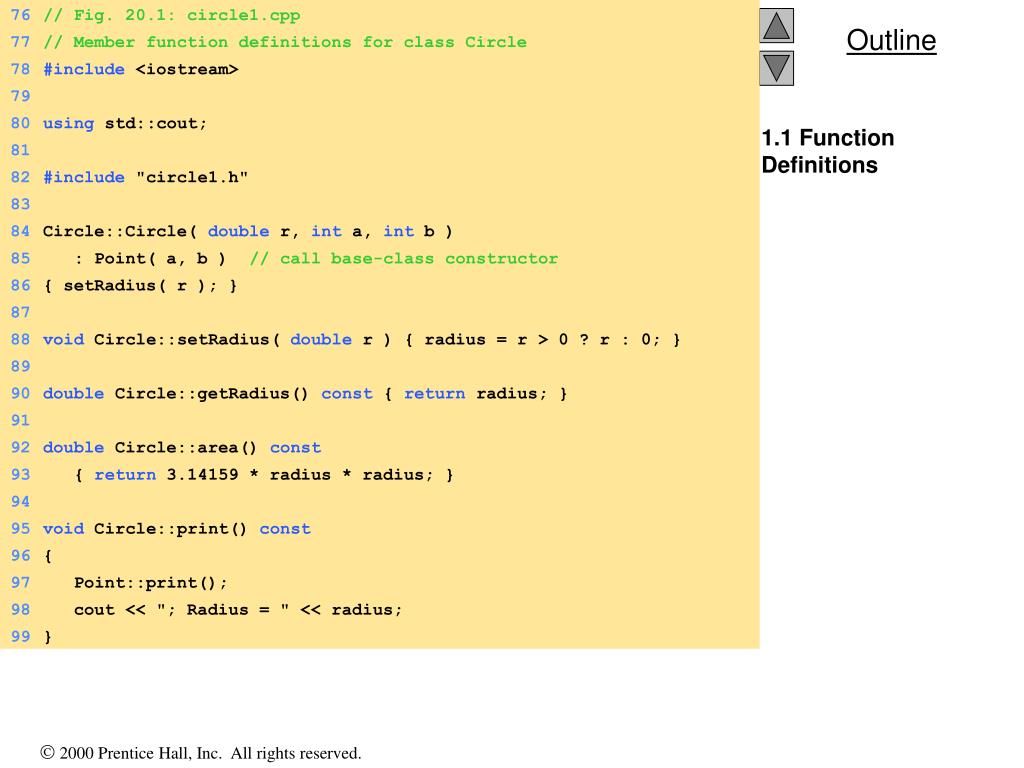Viewport: 1024px width, 768px height.
Task: Open the Outline link
Action: (891, 40)
